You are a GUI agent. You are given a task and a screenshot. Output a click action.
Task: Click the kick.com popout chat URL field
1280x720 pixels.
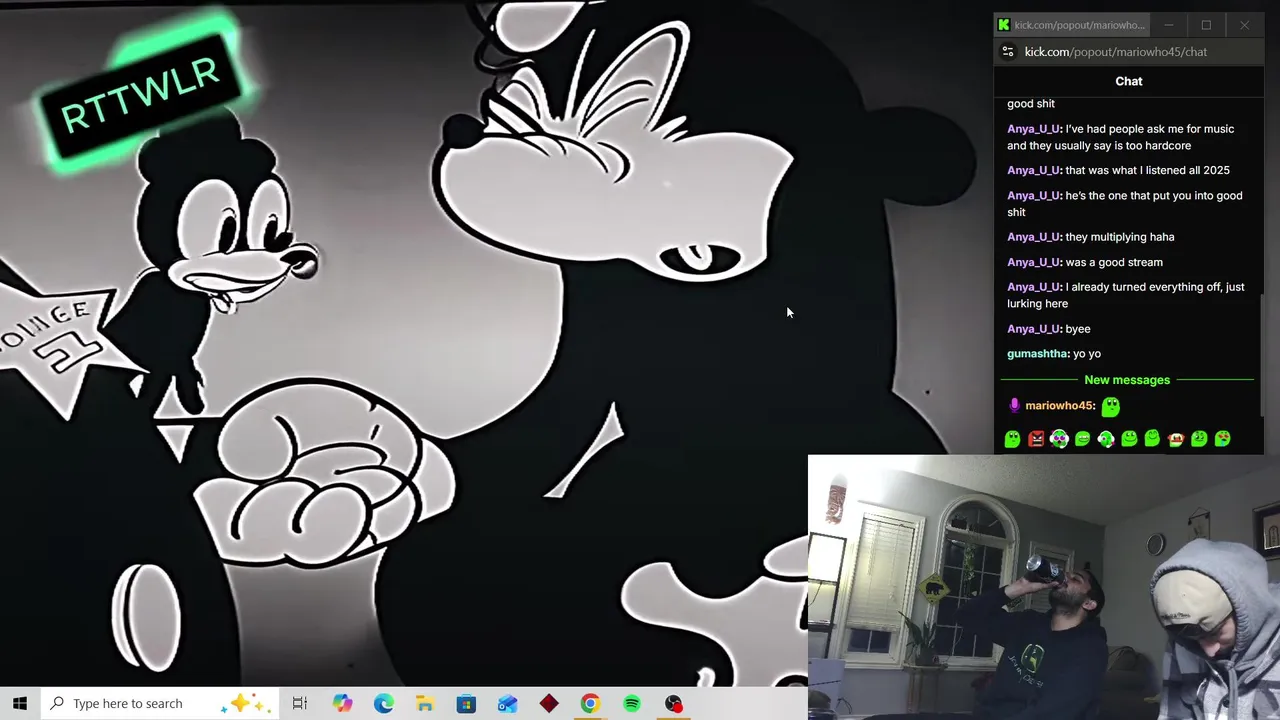click(1116, 52)
